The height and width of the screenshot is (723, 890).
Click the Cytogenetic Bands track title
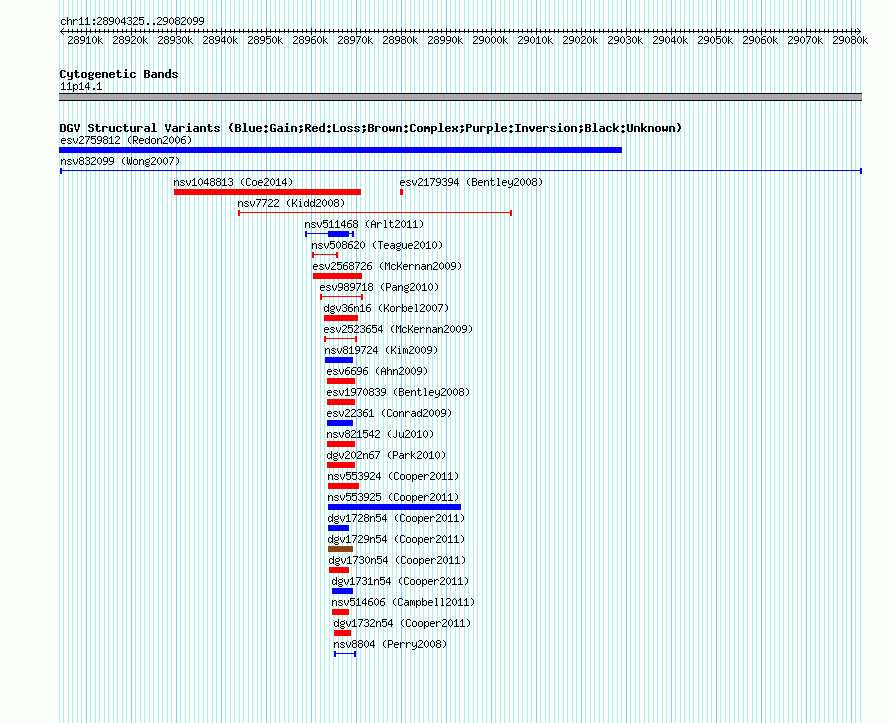tap(119, 74)
